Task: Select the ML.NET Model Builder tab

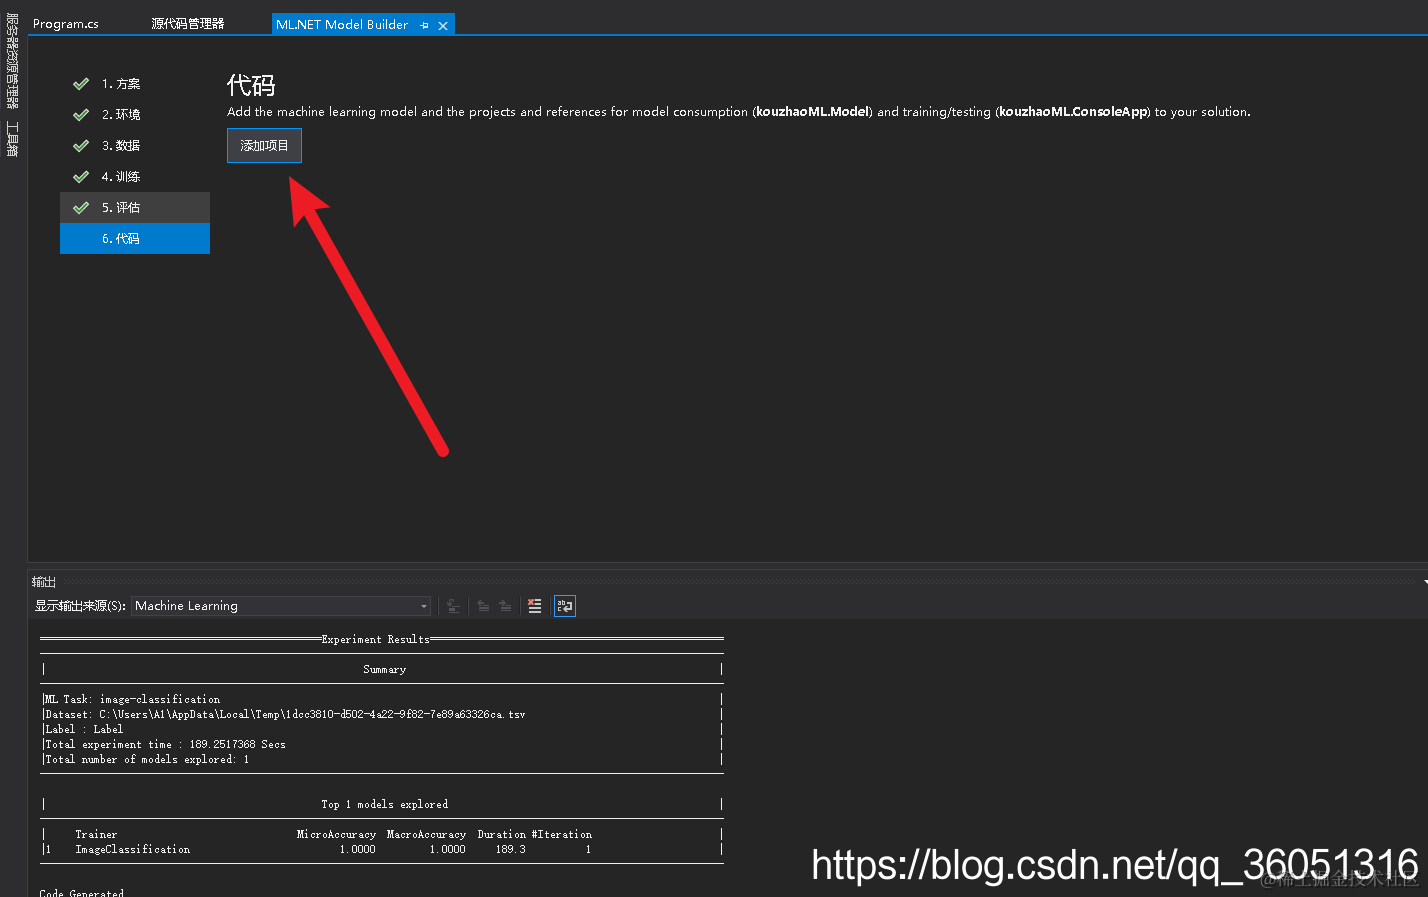Action: click(x=342, y=24)
